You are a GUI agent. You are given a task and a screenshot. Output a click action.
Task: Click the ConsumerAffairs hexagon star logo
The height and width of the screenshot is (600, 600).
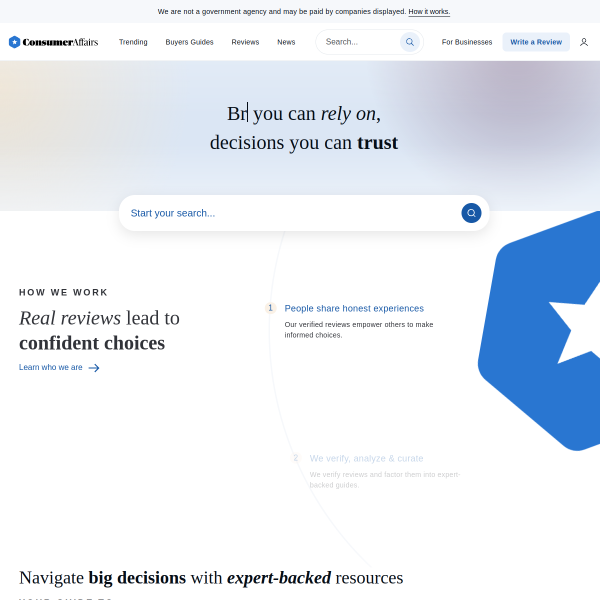(x=14, y=42)
